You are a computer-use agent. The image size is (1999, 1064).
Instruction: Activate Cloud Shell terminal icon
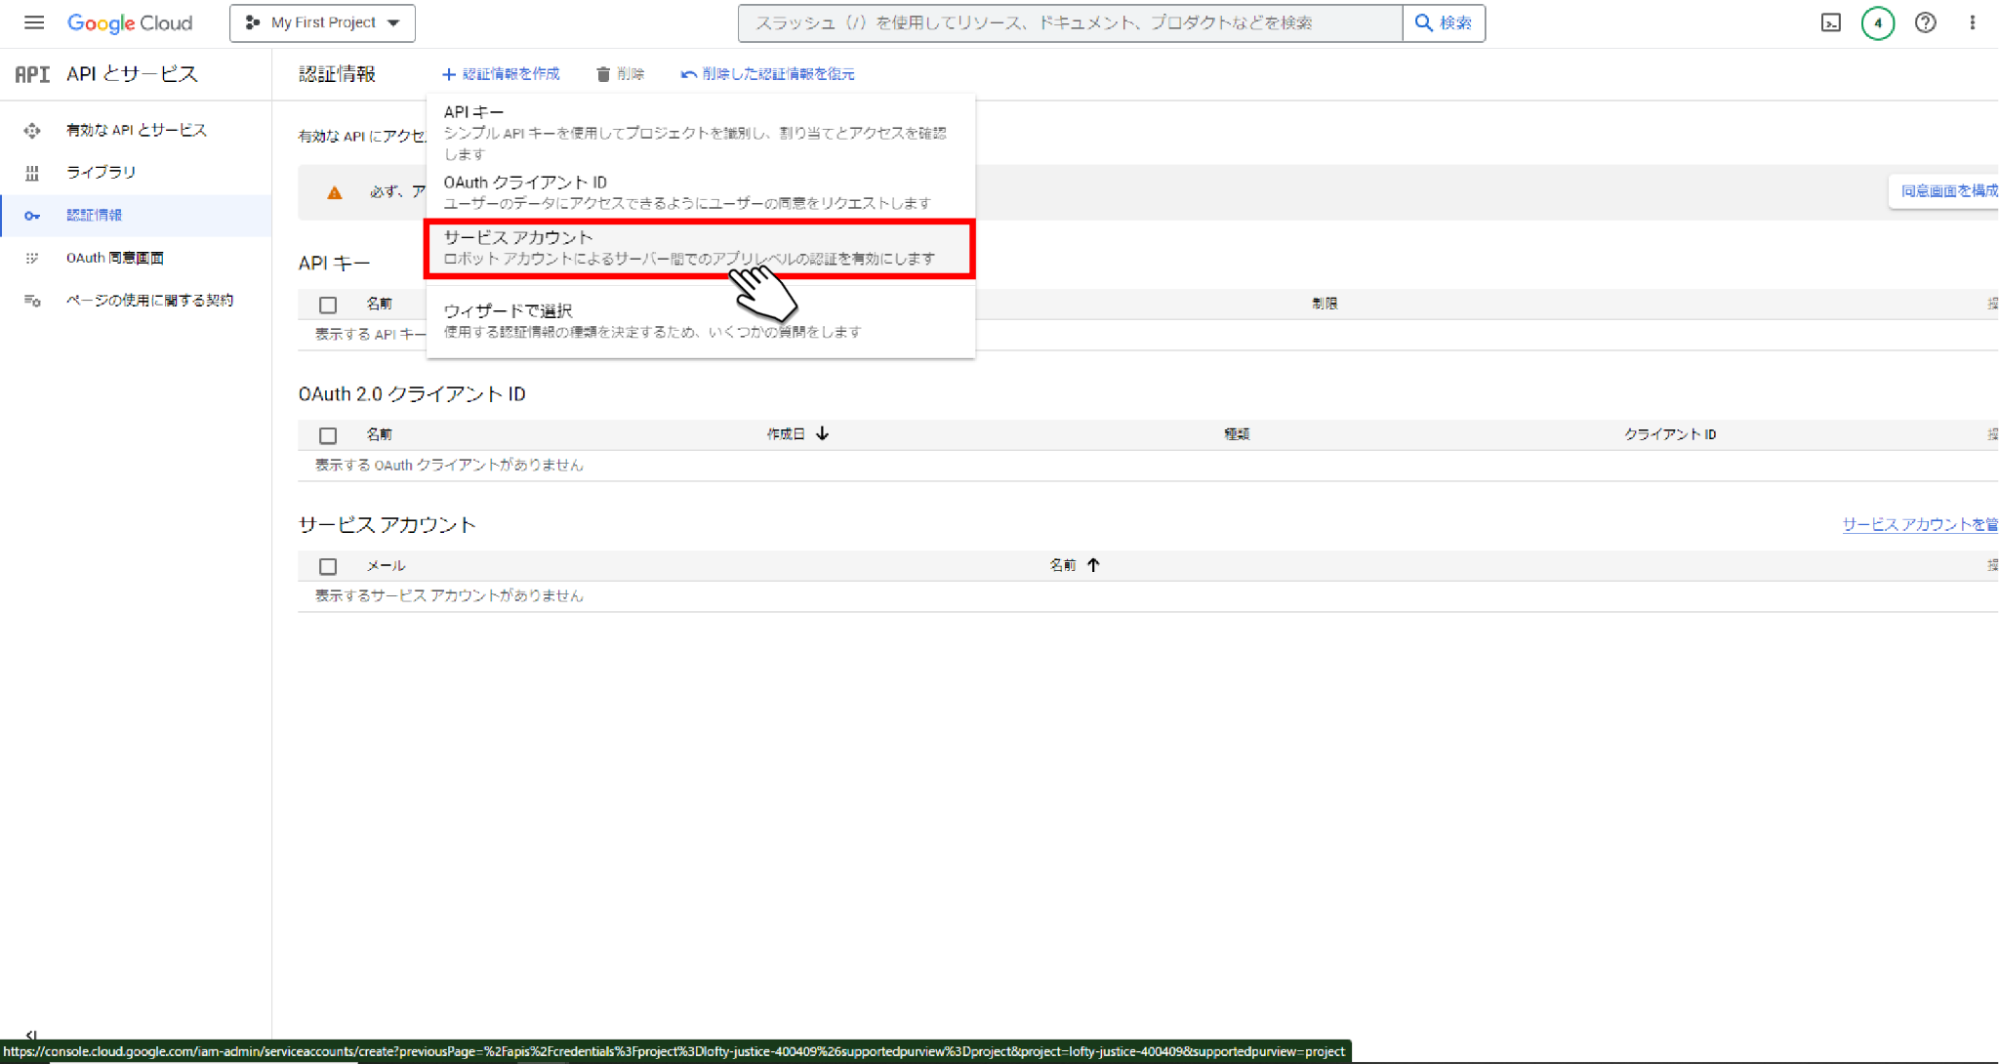pyautogui.click(x=1830, y=23)
